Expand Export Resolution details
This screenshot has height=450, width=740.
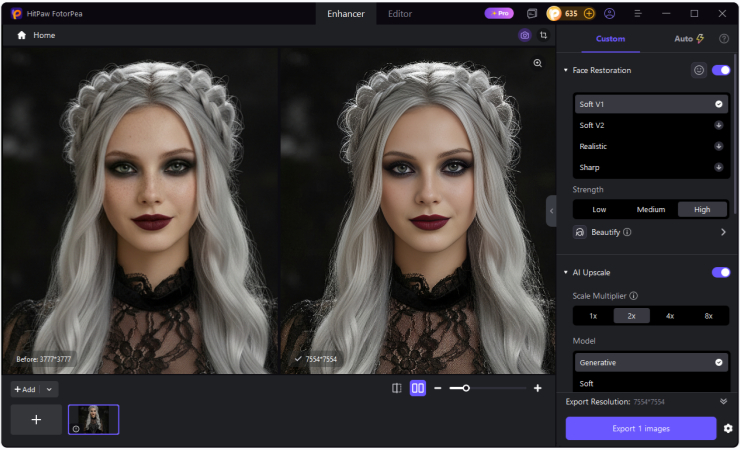(723, 401)
